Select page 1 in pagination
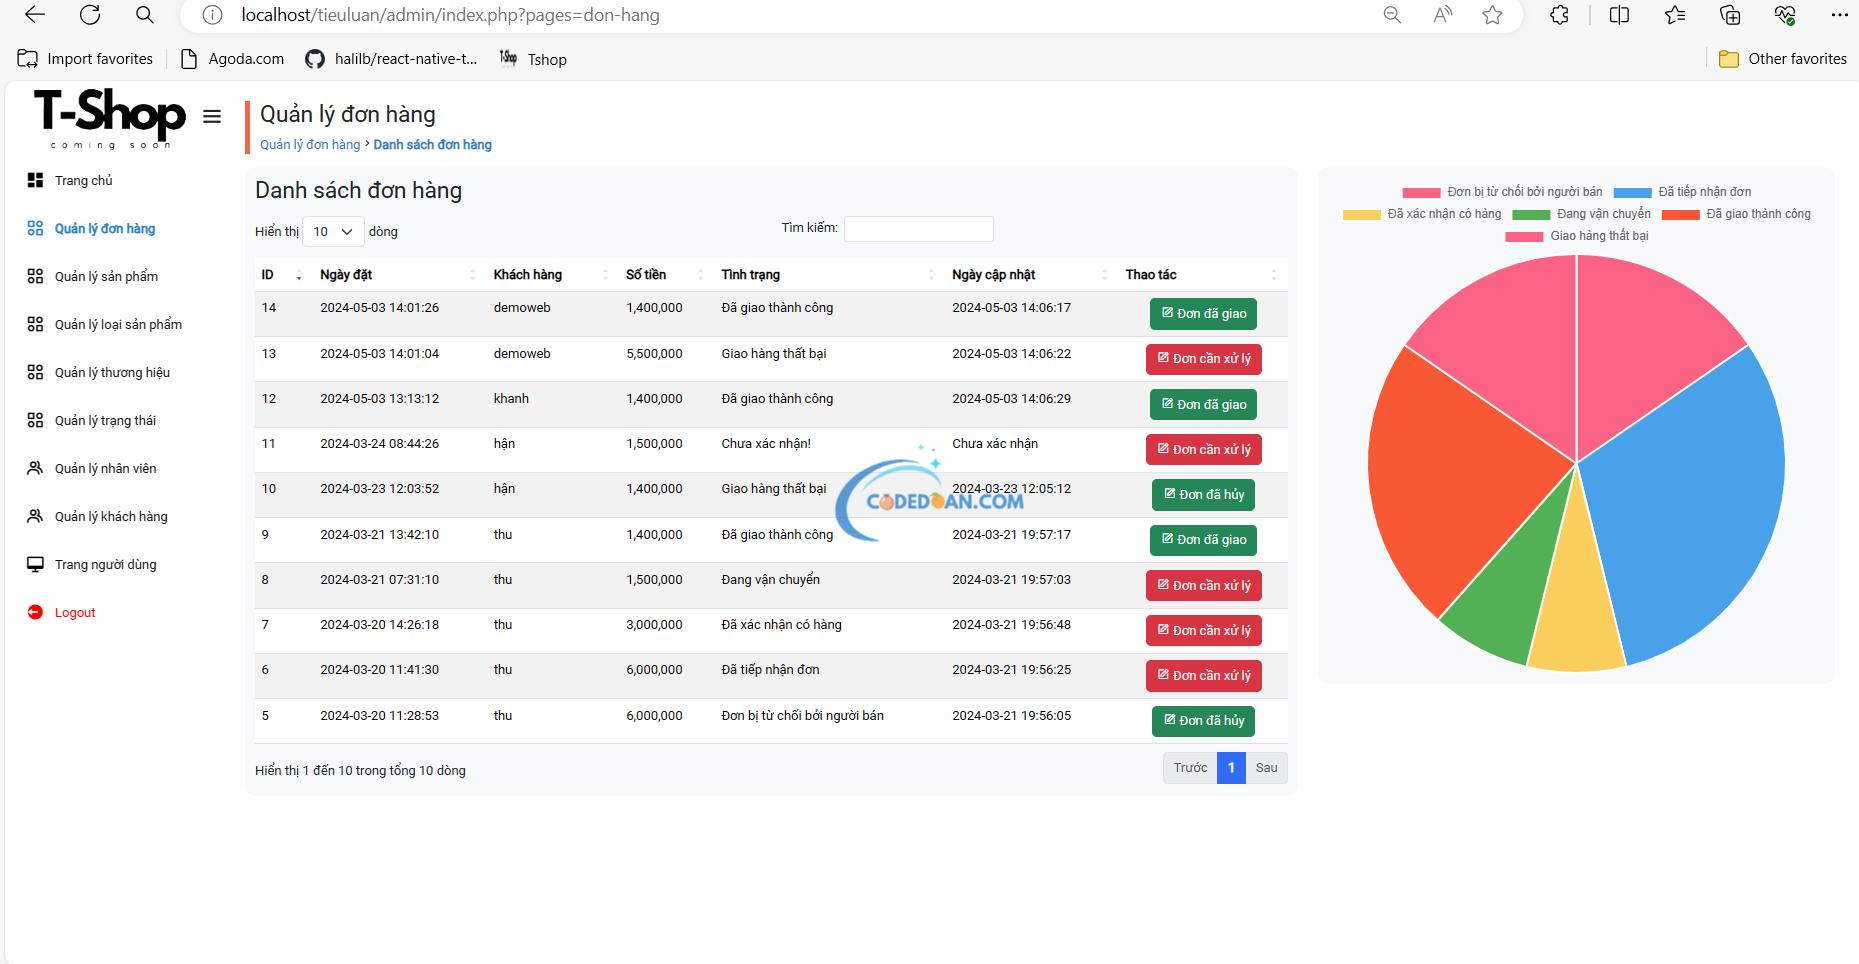The width and height of the screenshot is (1859, 964). point(1231,768)
